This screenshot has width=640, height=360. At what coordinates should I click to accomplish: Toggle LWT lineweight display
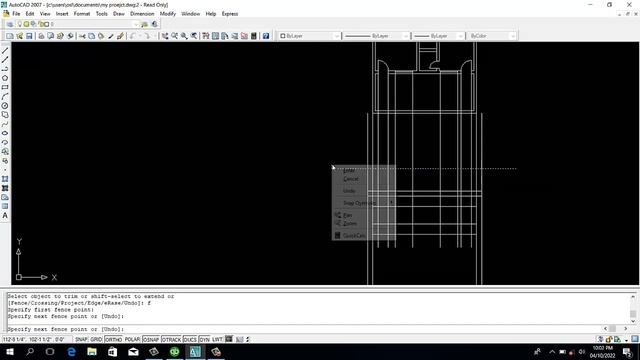click(217, 339)
